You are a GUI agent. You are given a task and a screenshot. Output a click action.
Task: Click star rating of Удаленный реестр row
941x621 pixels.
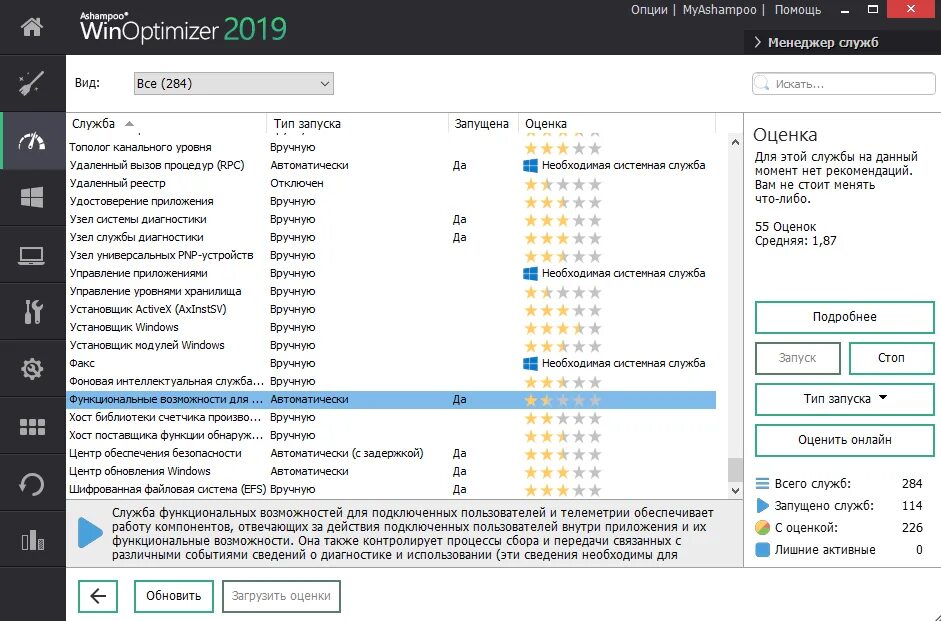pos(562,184)
